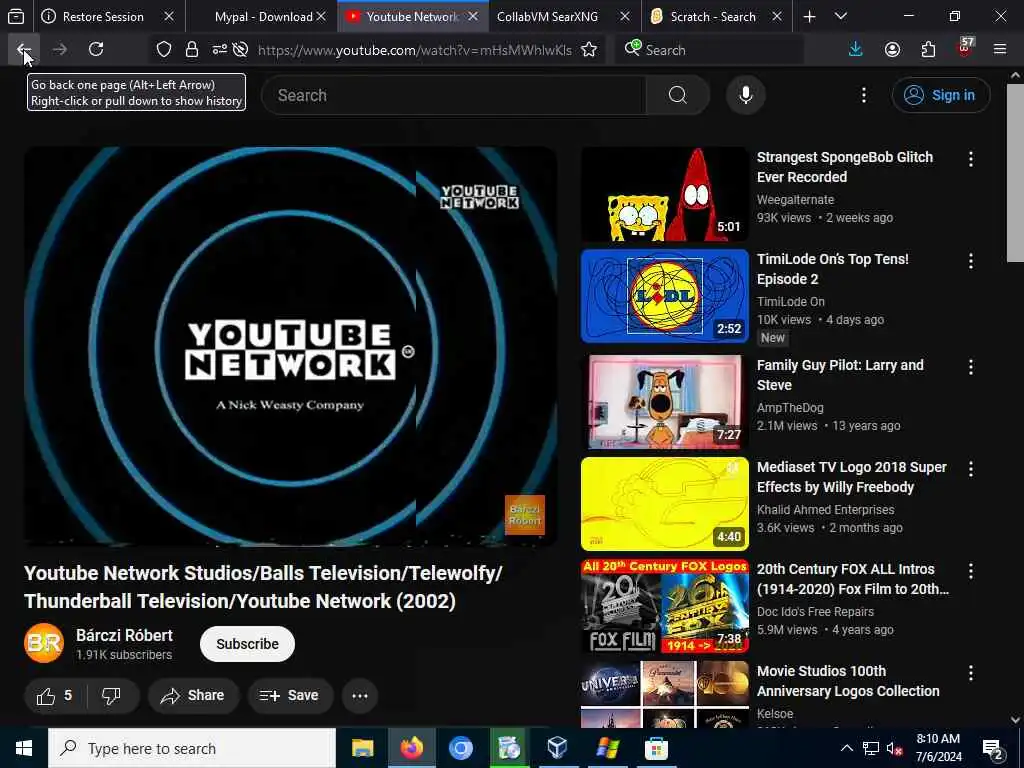Click the muted volume tray icon
The width and height of the screenshot is (1024, 768).
point(894,748)
